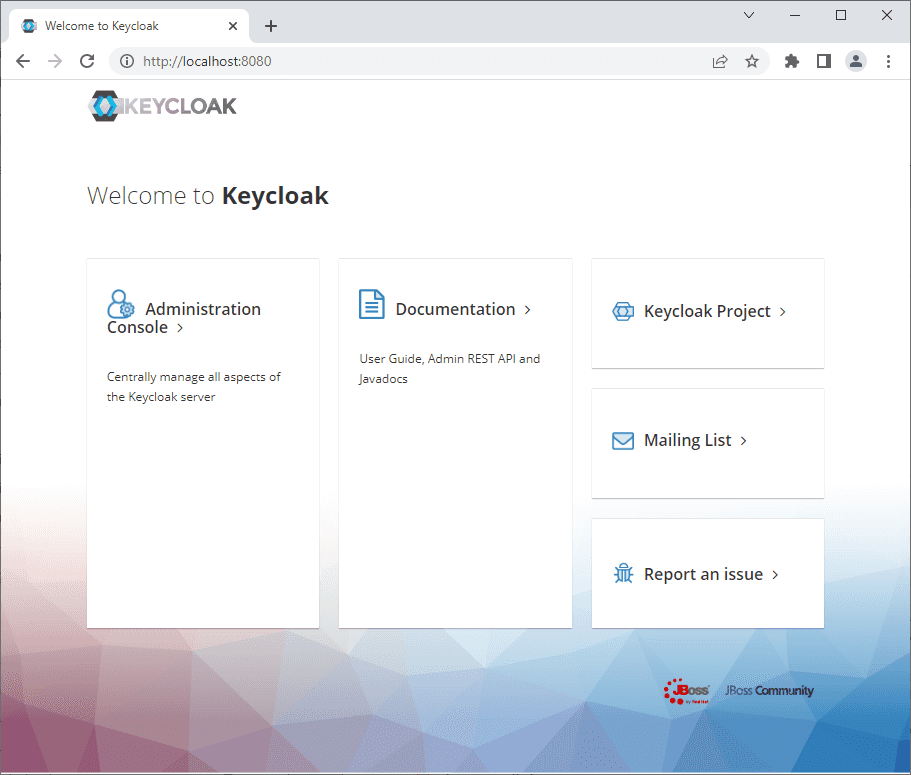This screenshot has width=911, height=775.
Task: Visit the JBoss Community link
Action: tap(769, 691)
